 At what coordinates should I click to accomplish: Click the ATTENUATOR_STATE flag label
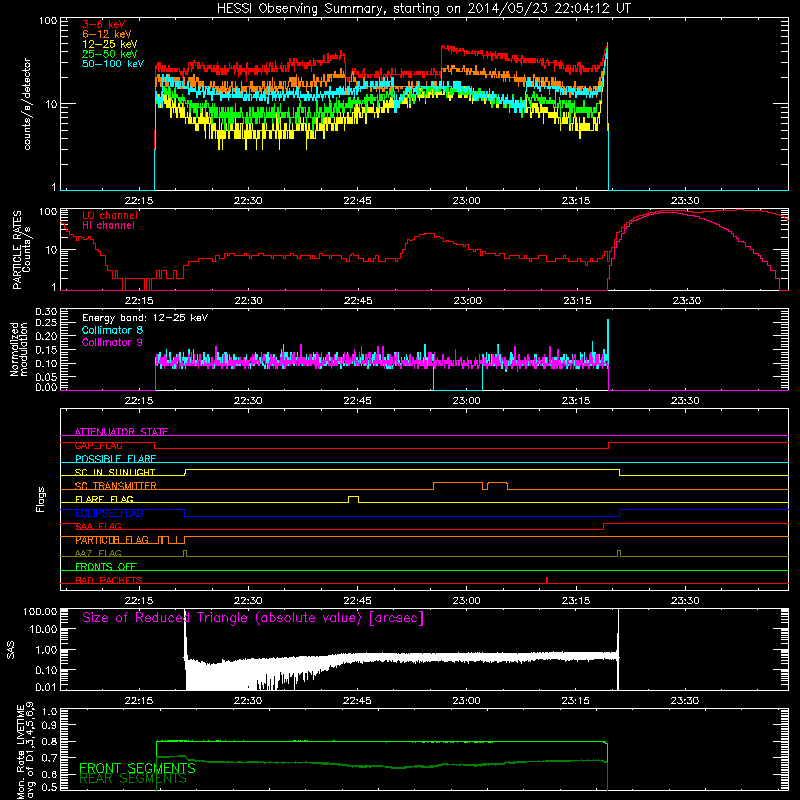tap(121, 432)
